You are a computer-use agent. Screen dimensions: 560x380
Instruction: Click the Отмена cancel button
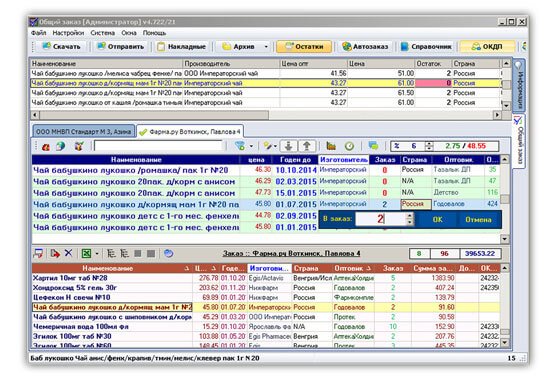click(478, 220)
